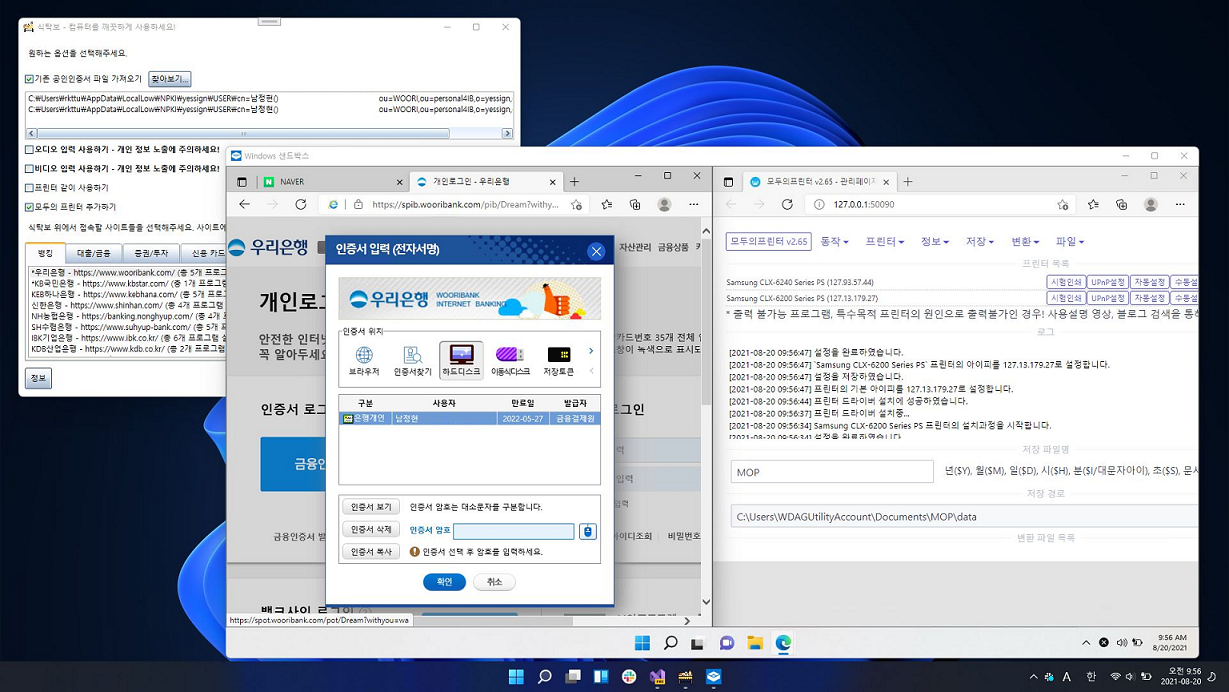Click the 찾아보기... browse button

(170, 79)
